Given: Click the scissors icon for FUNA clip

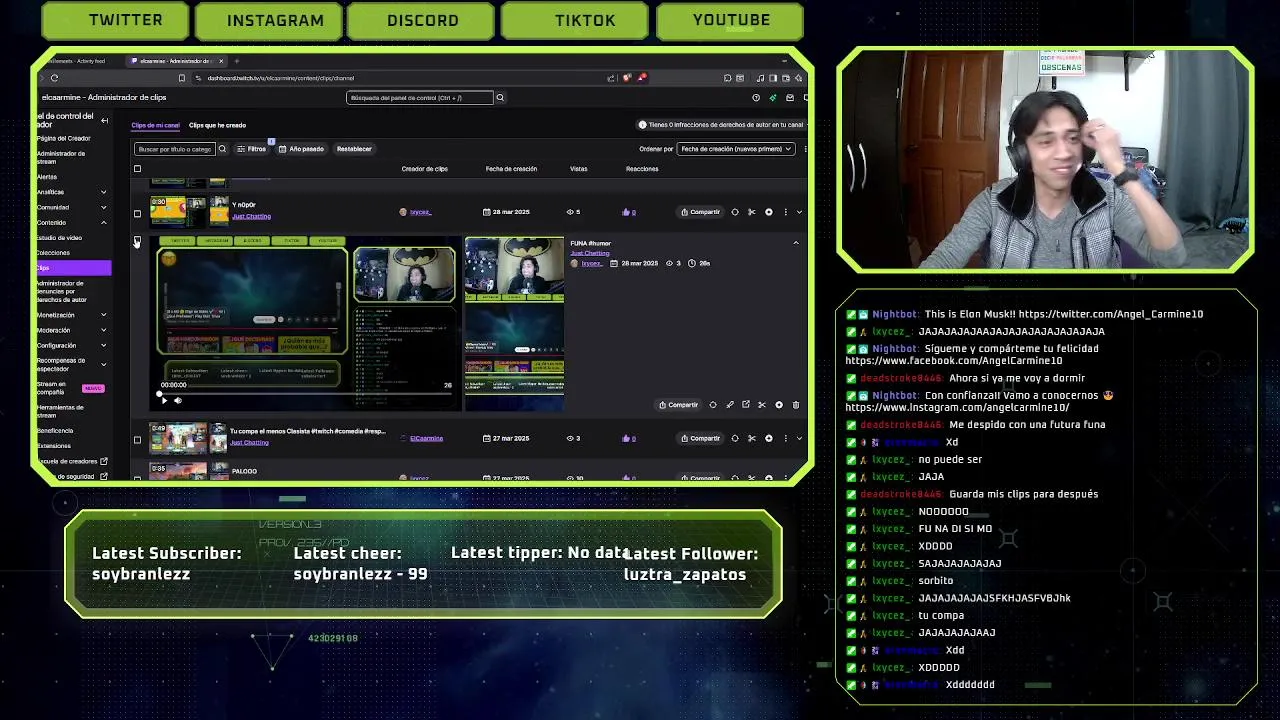Looking at the screenshot, I should pyautogui.click(x=762, y=405).
